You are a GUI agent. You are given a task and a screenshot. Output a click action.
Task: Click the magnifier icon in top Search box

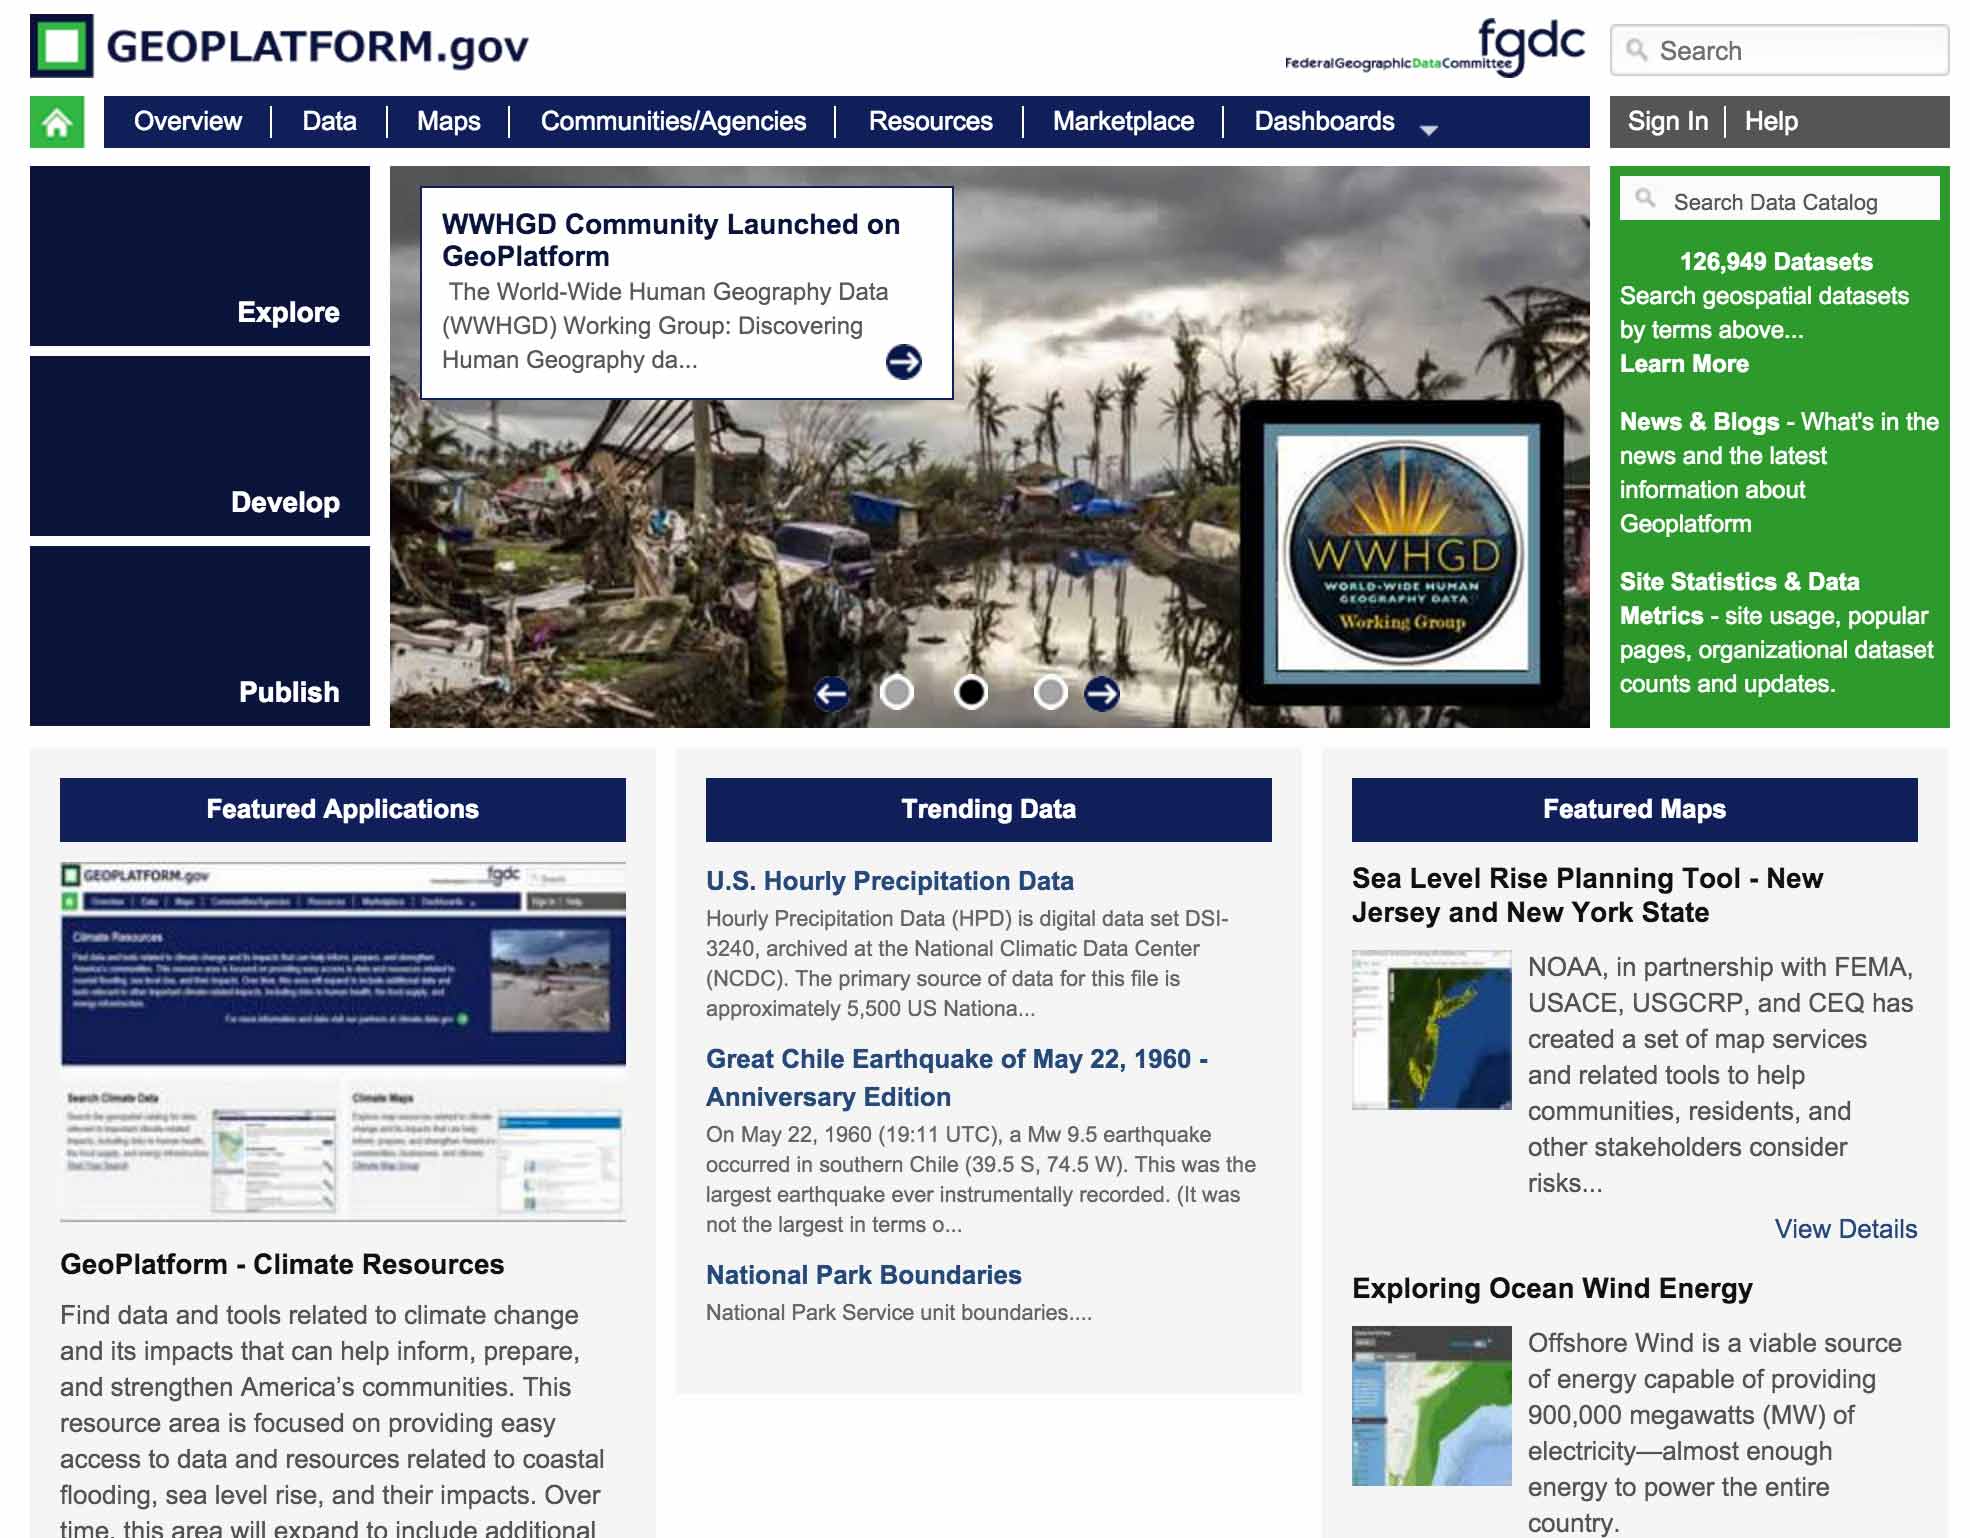[1636, 50]
